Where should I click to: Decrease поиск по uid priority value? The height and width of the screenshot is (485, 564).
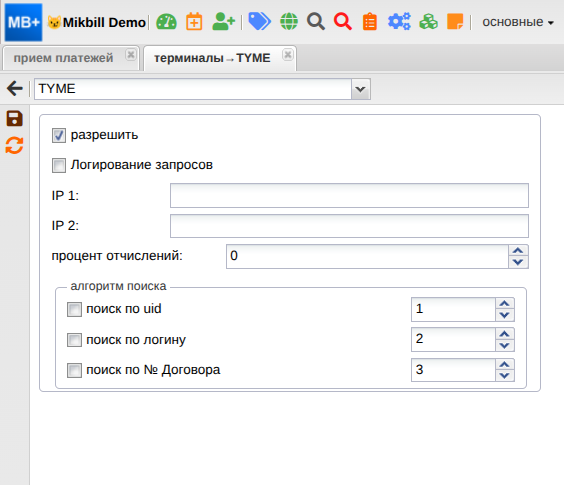pyautogui.click(x=504, y=316)
